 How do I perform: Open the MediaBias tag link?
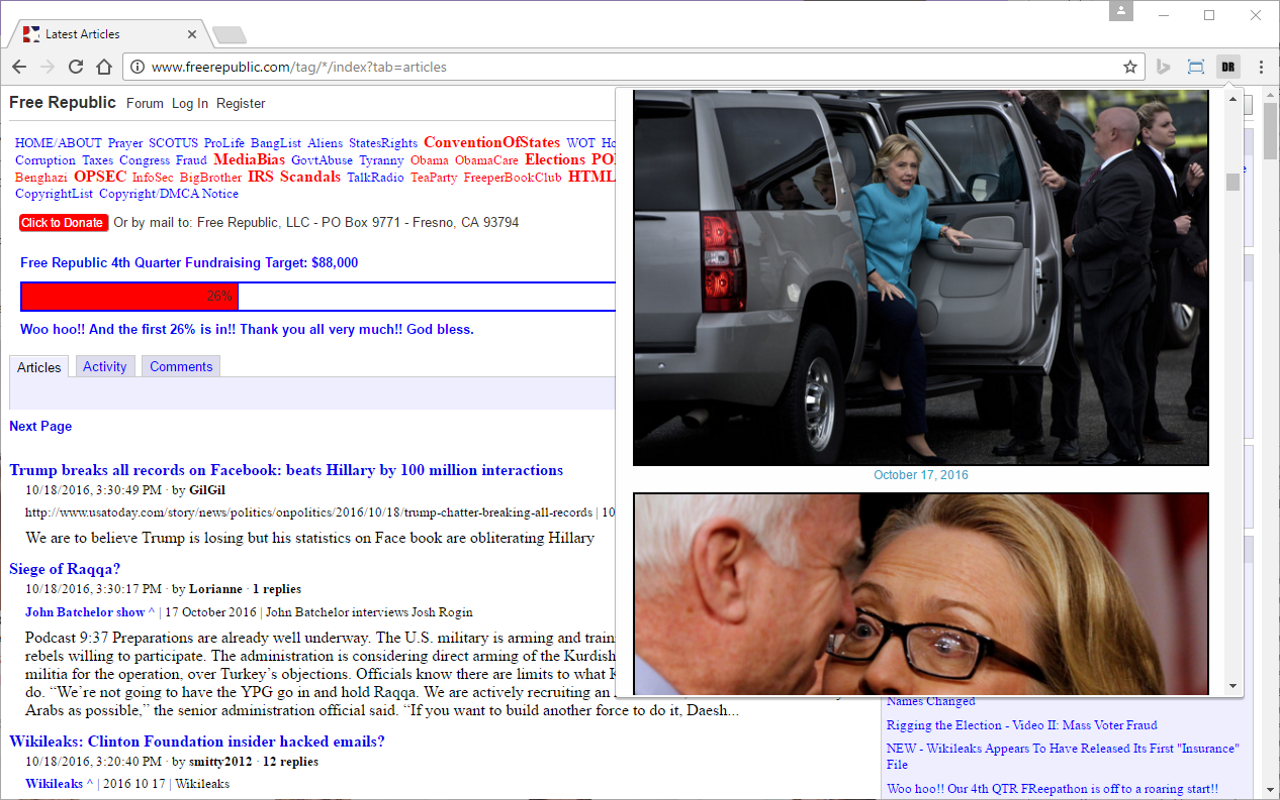click(249, 159)
